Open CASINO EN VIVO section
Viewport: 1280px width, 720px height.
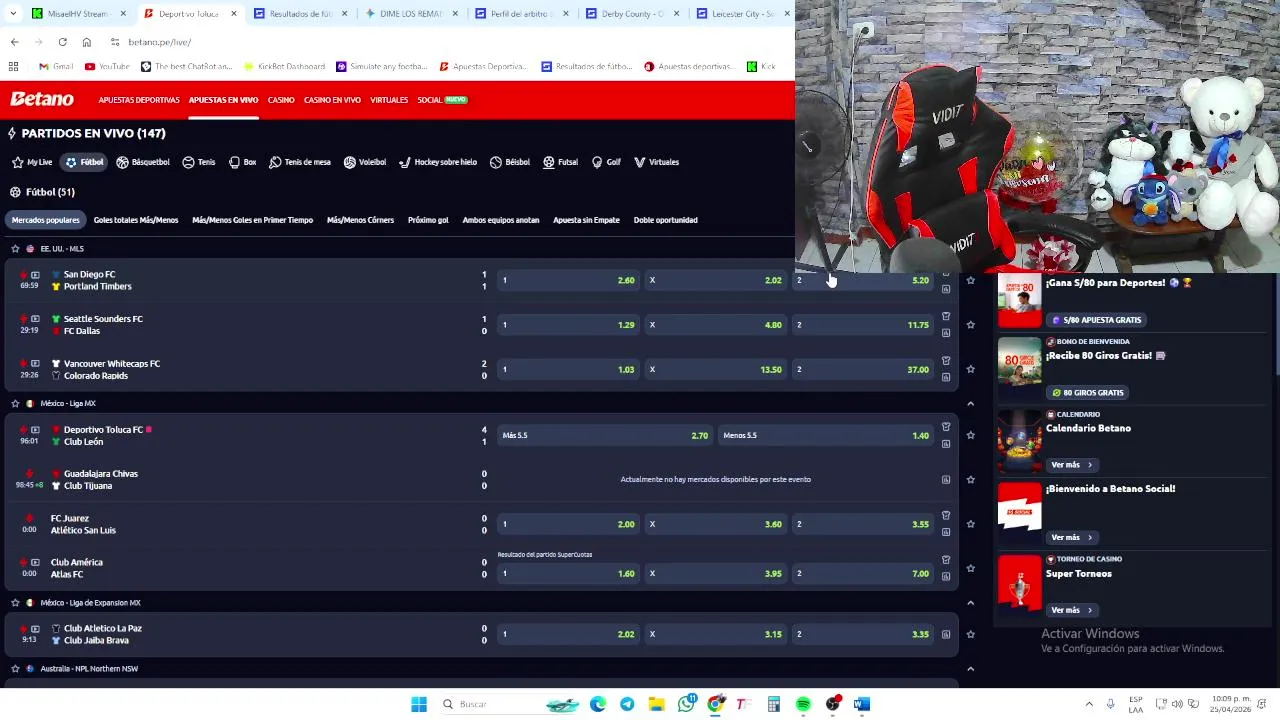coord(332,100)
